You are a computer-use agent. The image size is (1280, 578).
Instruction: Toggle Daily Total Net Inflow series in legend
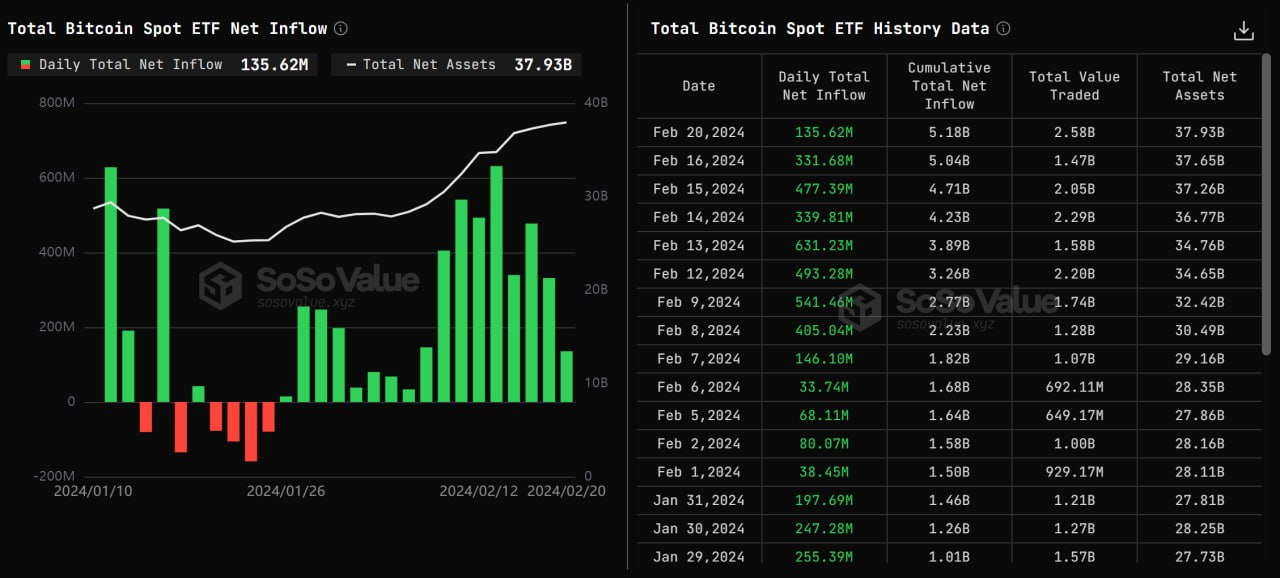[130, 65]
